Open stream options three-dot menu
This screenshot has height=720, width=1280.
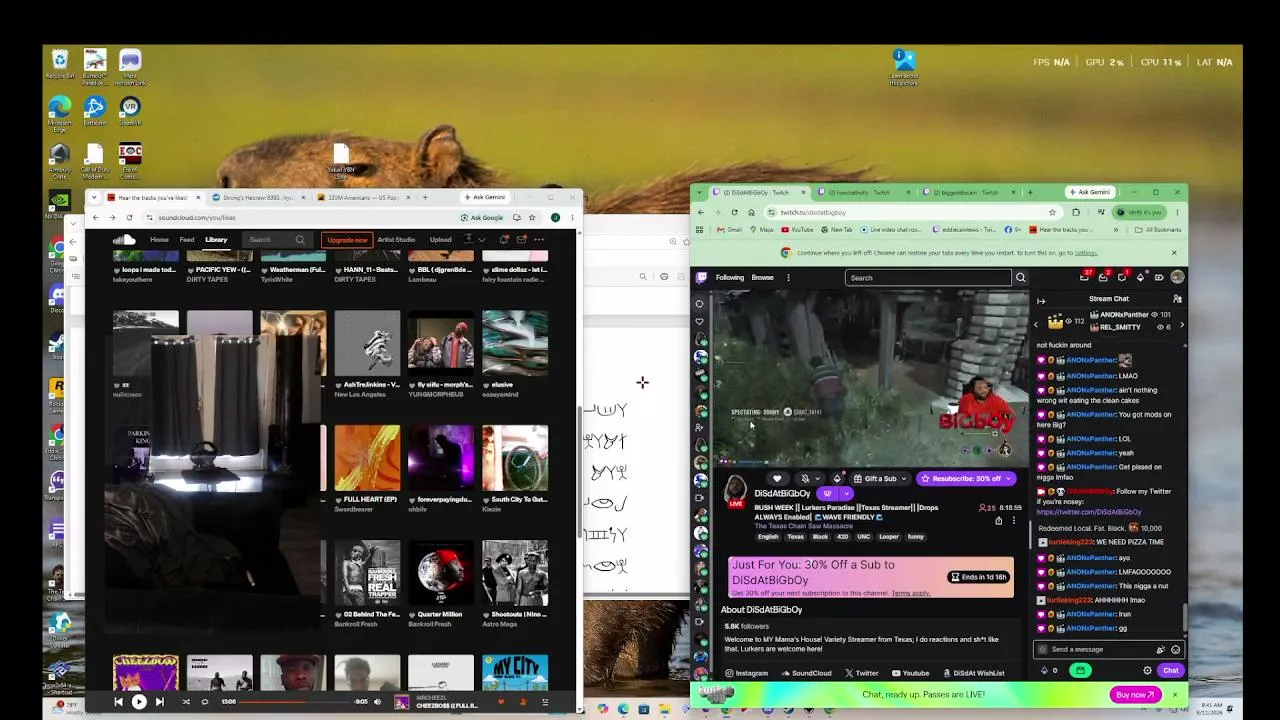pos(1013,520)
